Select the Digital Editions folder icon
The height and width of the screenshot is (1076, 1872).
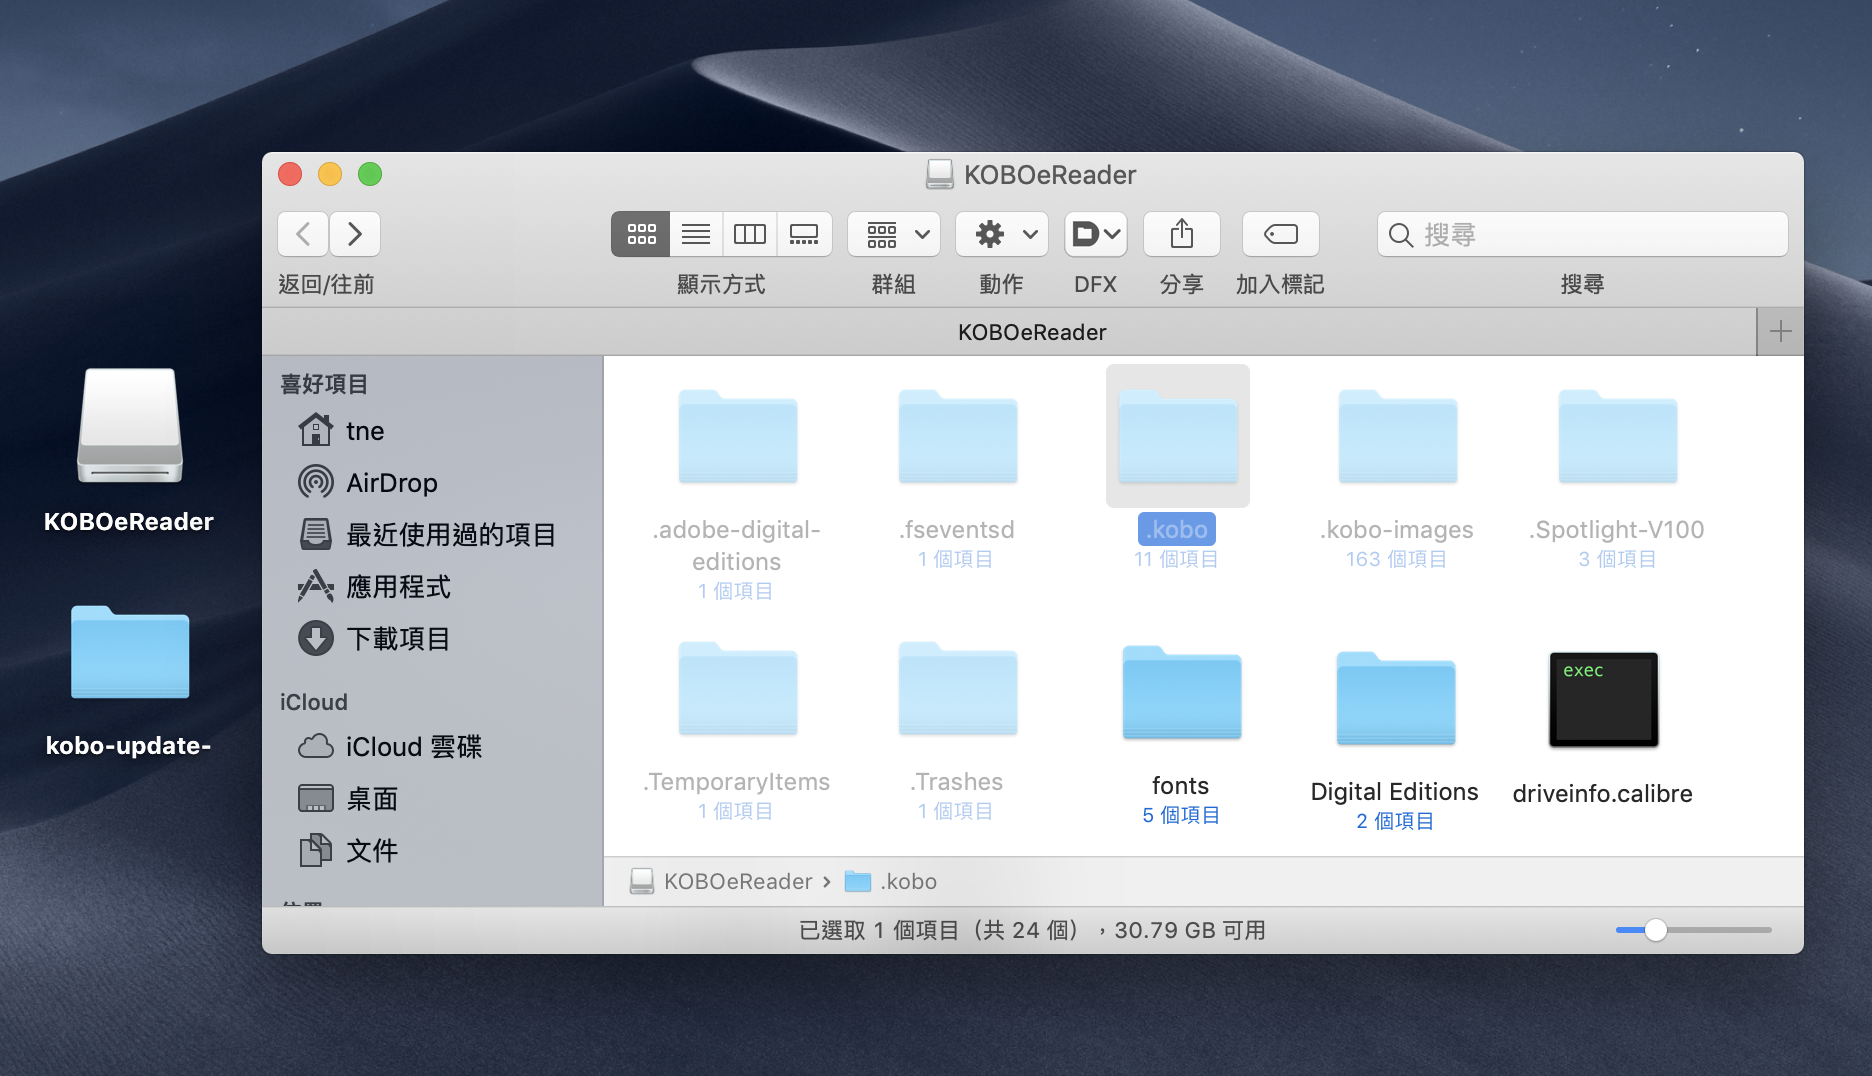click(x=1396, y=699)
